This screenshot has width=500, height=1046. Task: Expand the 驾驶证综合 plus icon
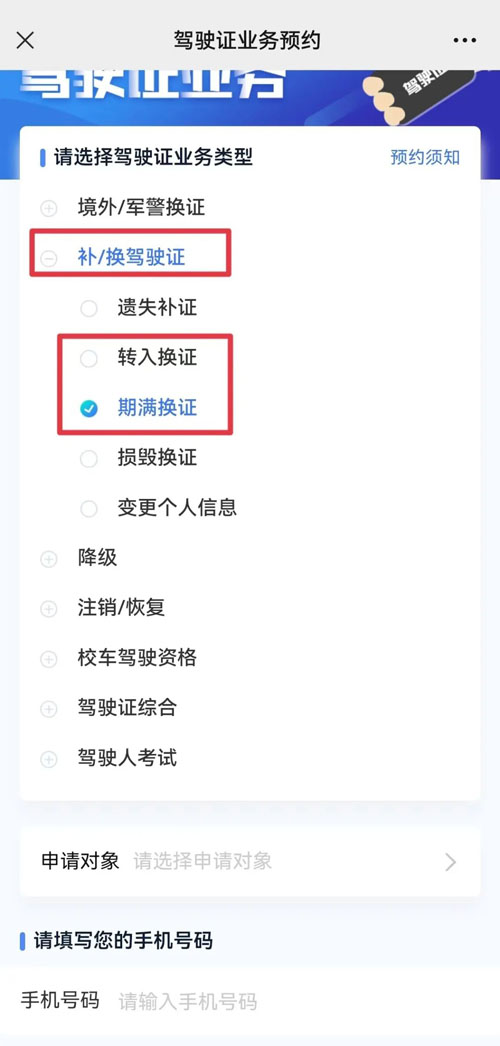pyautogui.click(x=49, y=709)
